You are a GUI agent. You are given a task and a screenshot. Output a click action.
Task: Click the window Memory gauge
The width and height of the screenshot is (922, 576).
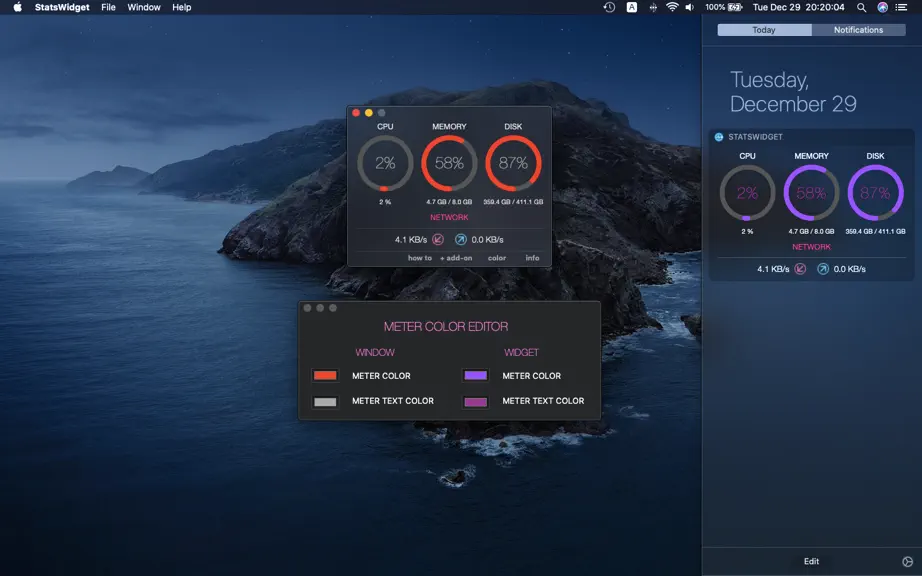click(x=449, y=163)
